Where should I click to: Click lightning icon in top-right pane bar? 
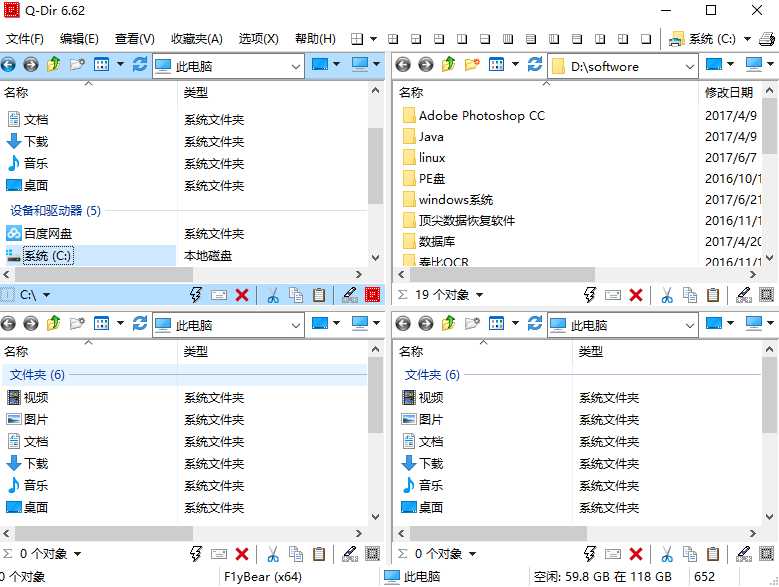(x=590, y=295)
